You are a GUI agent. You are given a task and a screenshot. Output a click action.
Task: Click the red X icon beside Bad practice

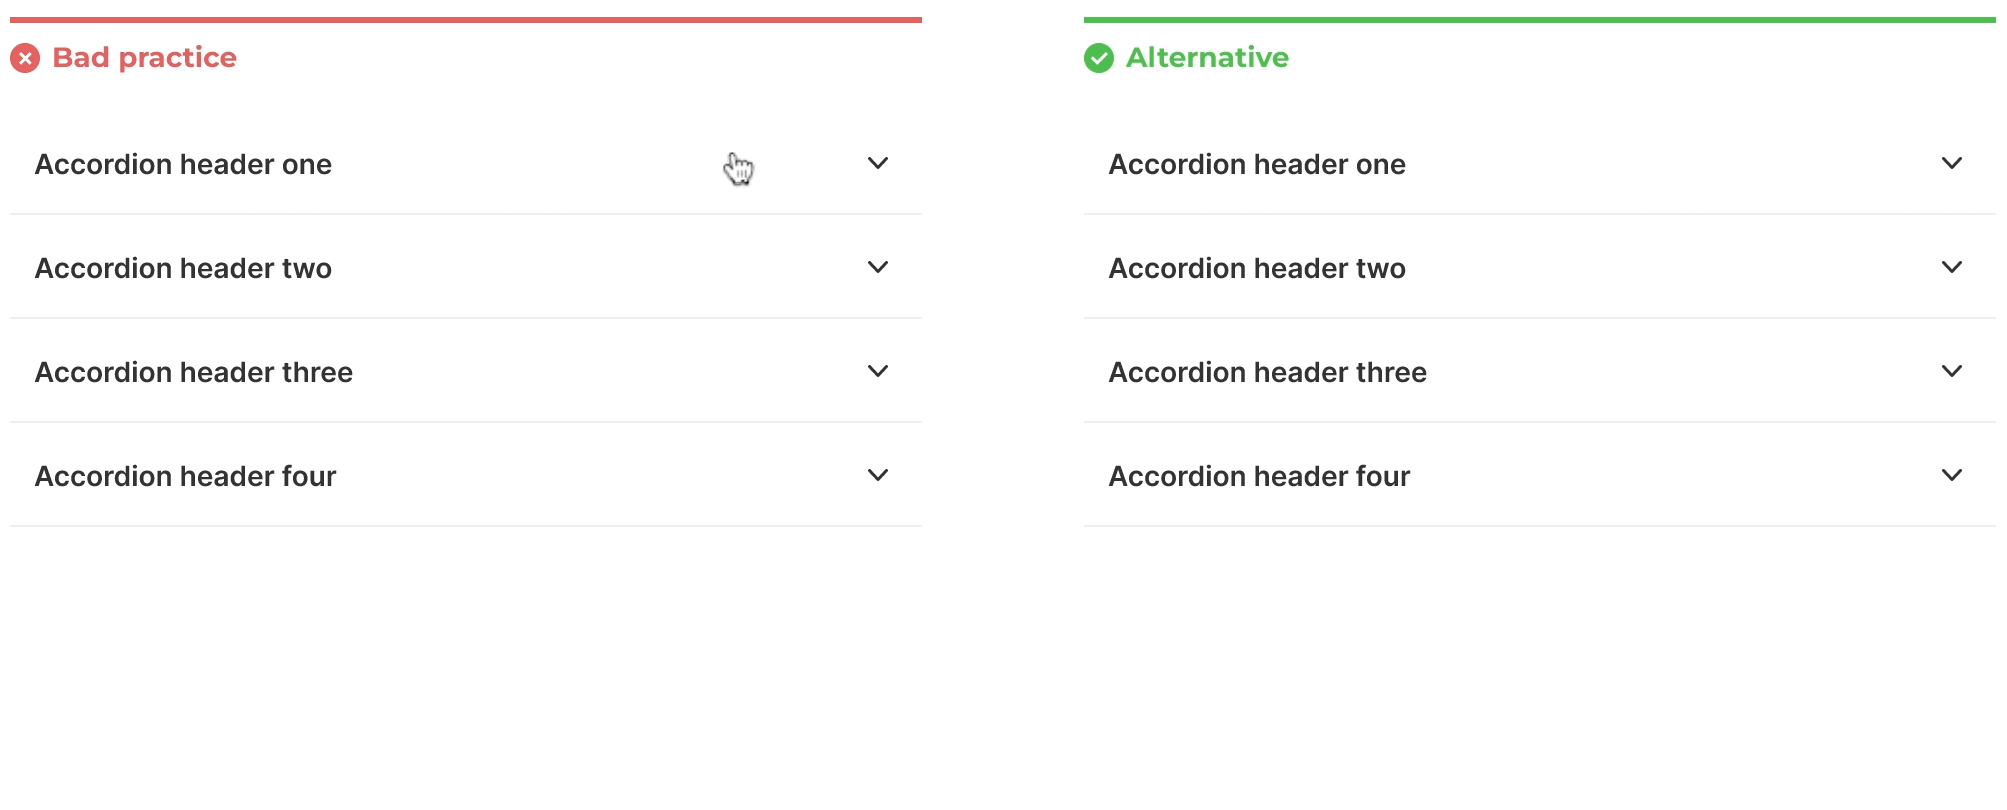pyautogui.click(x=25, y=58)
